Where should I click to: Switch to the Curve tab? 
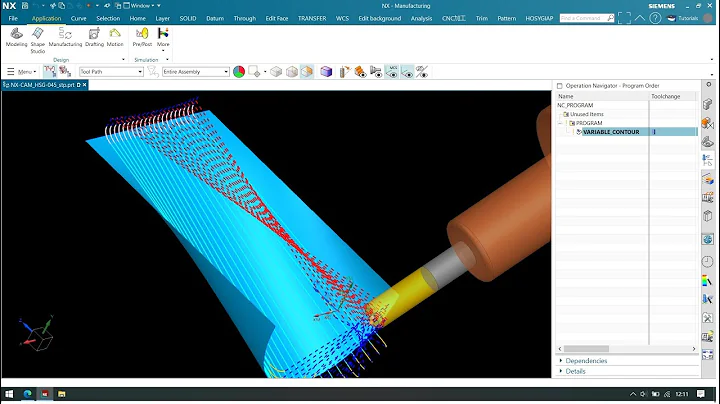79,18
